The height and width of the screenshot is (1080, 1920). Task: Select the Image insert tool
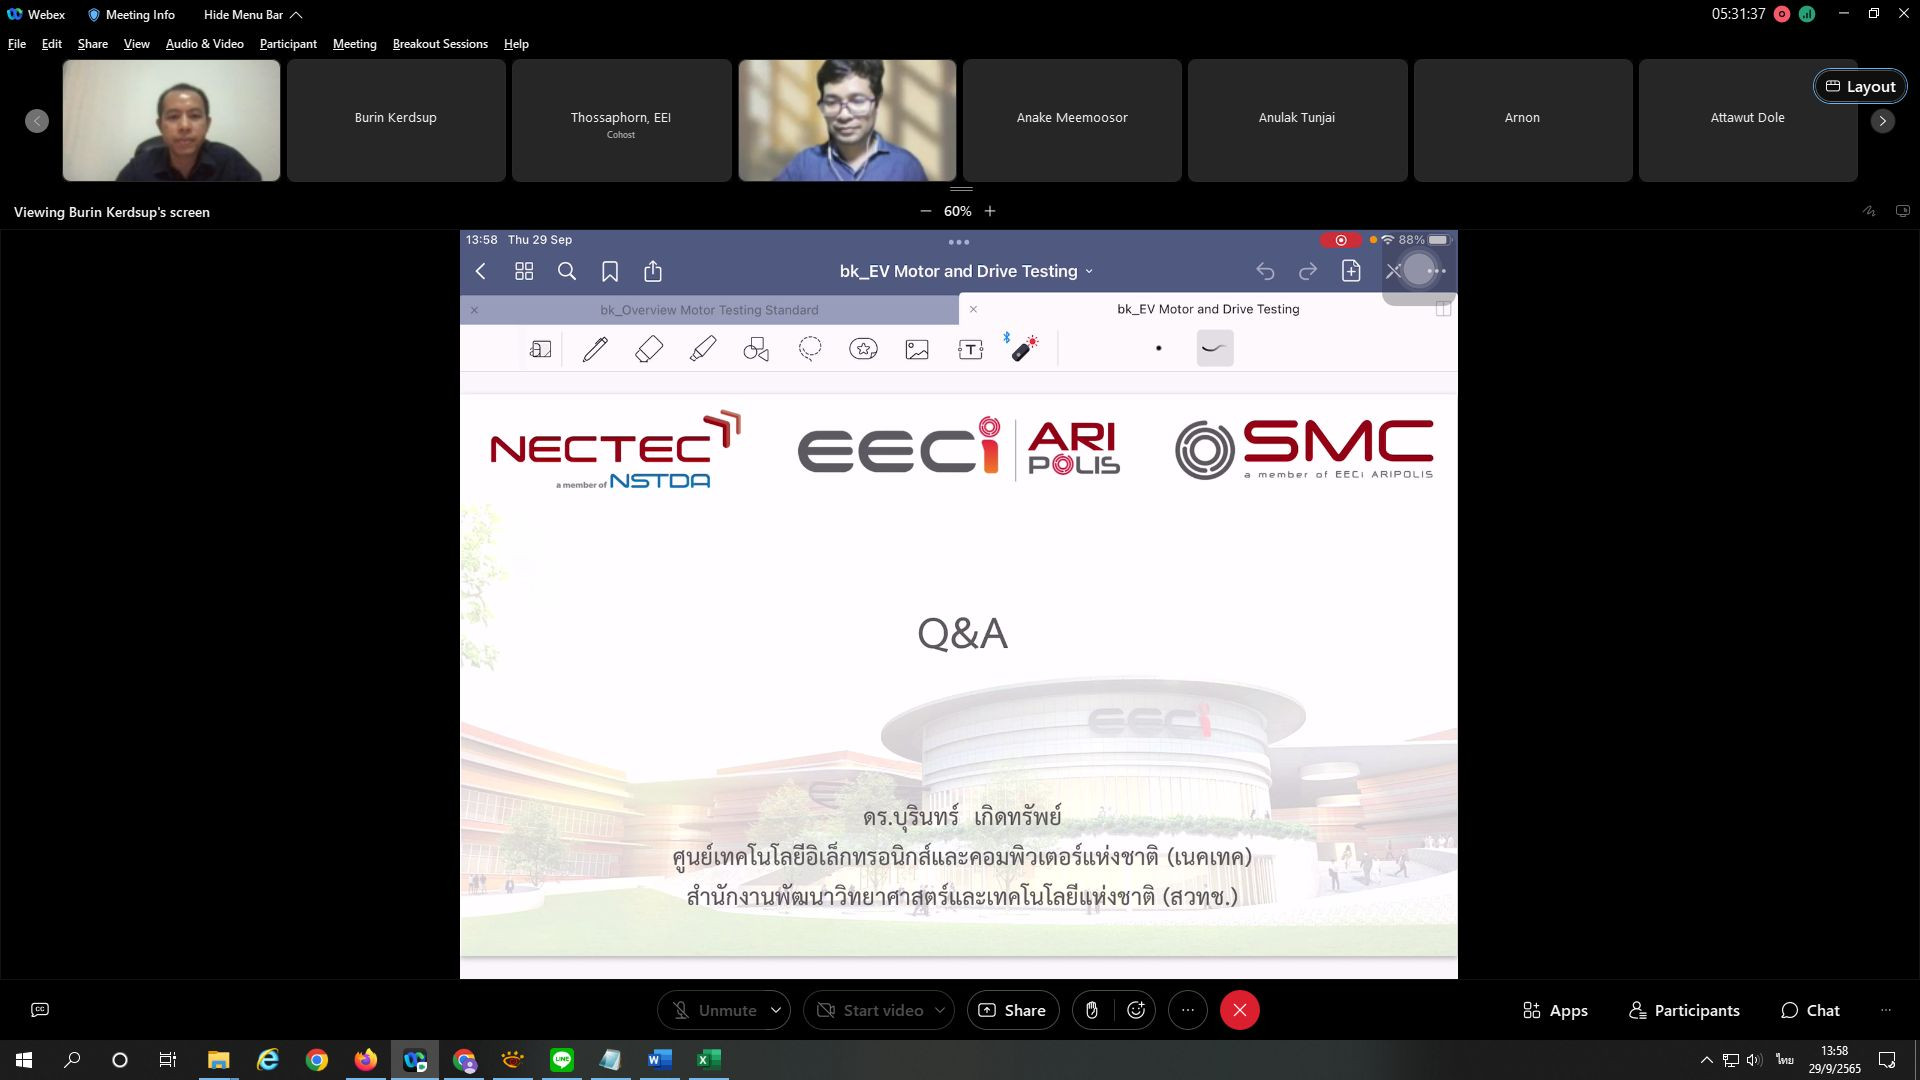click(x=917, y=349)
